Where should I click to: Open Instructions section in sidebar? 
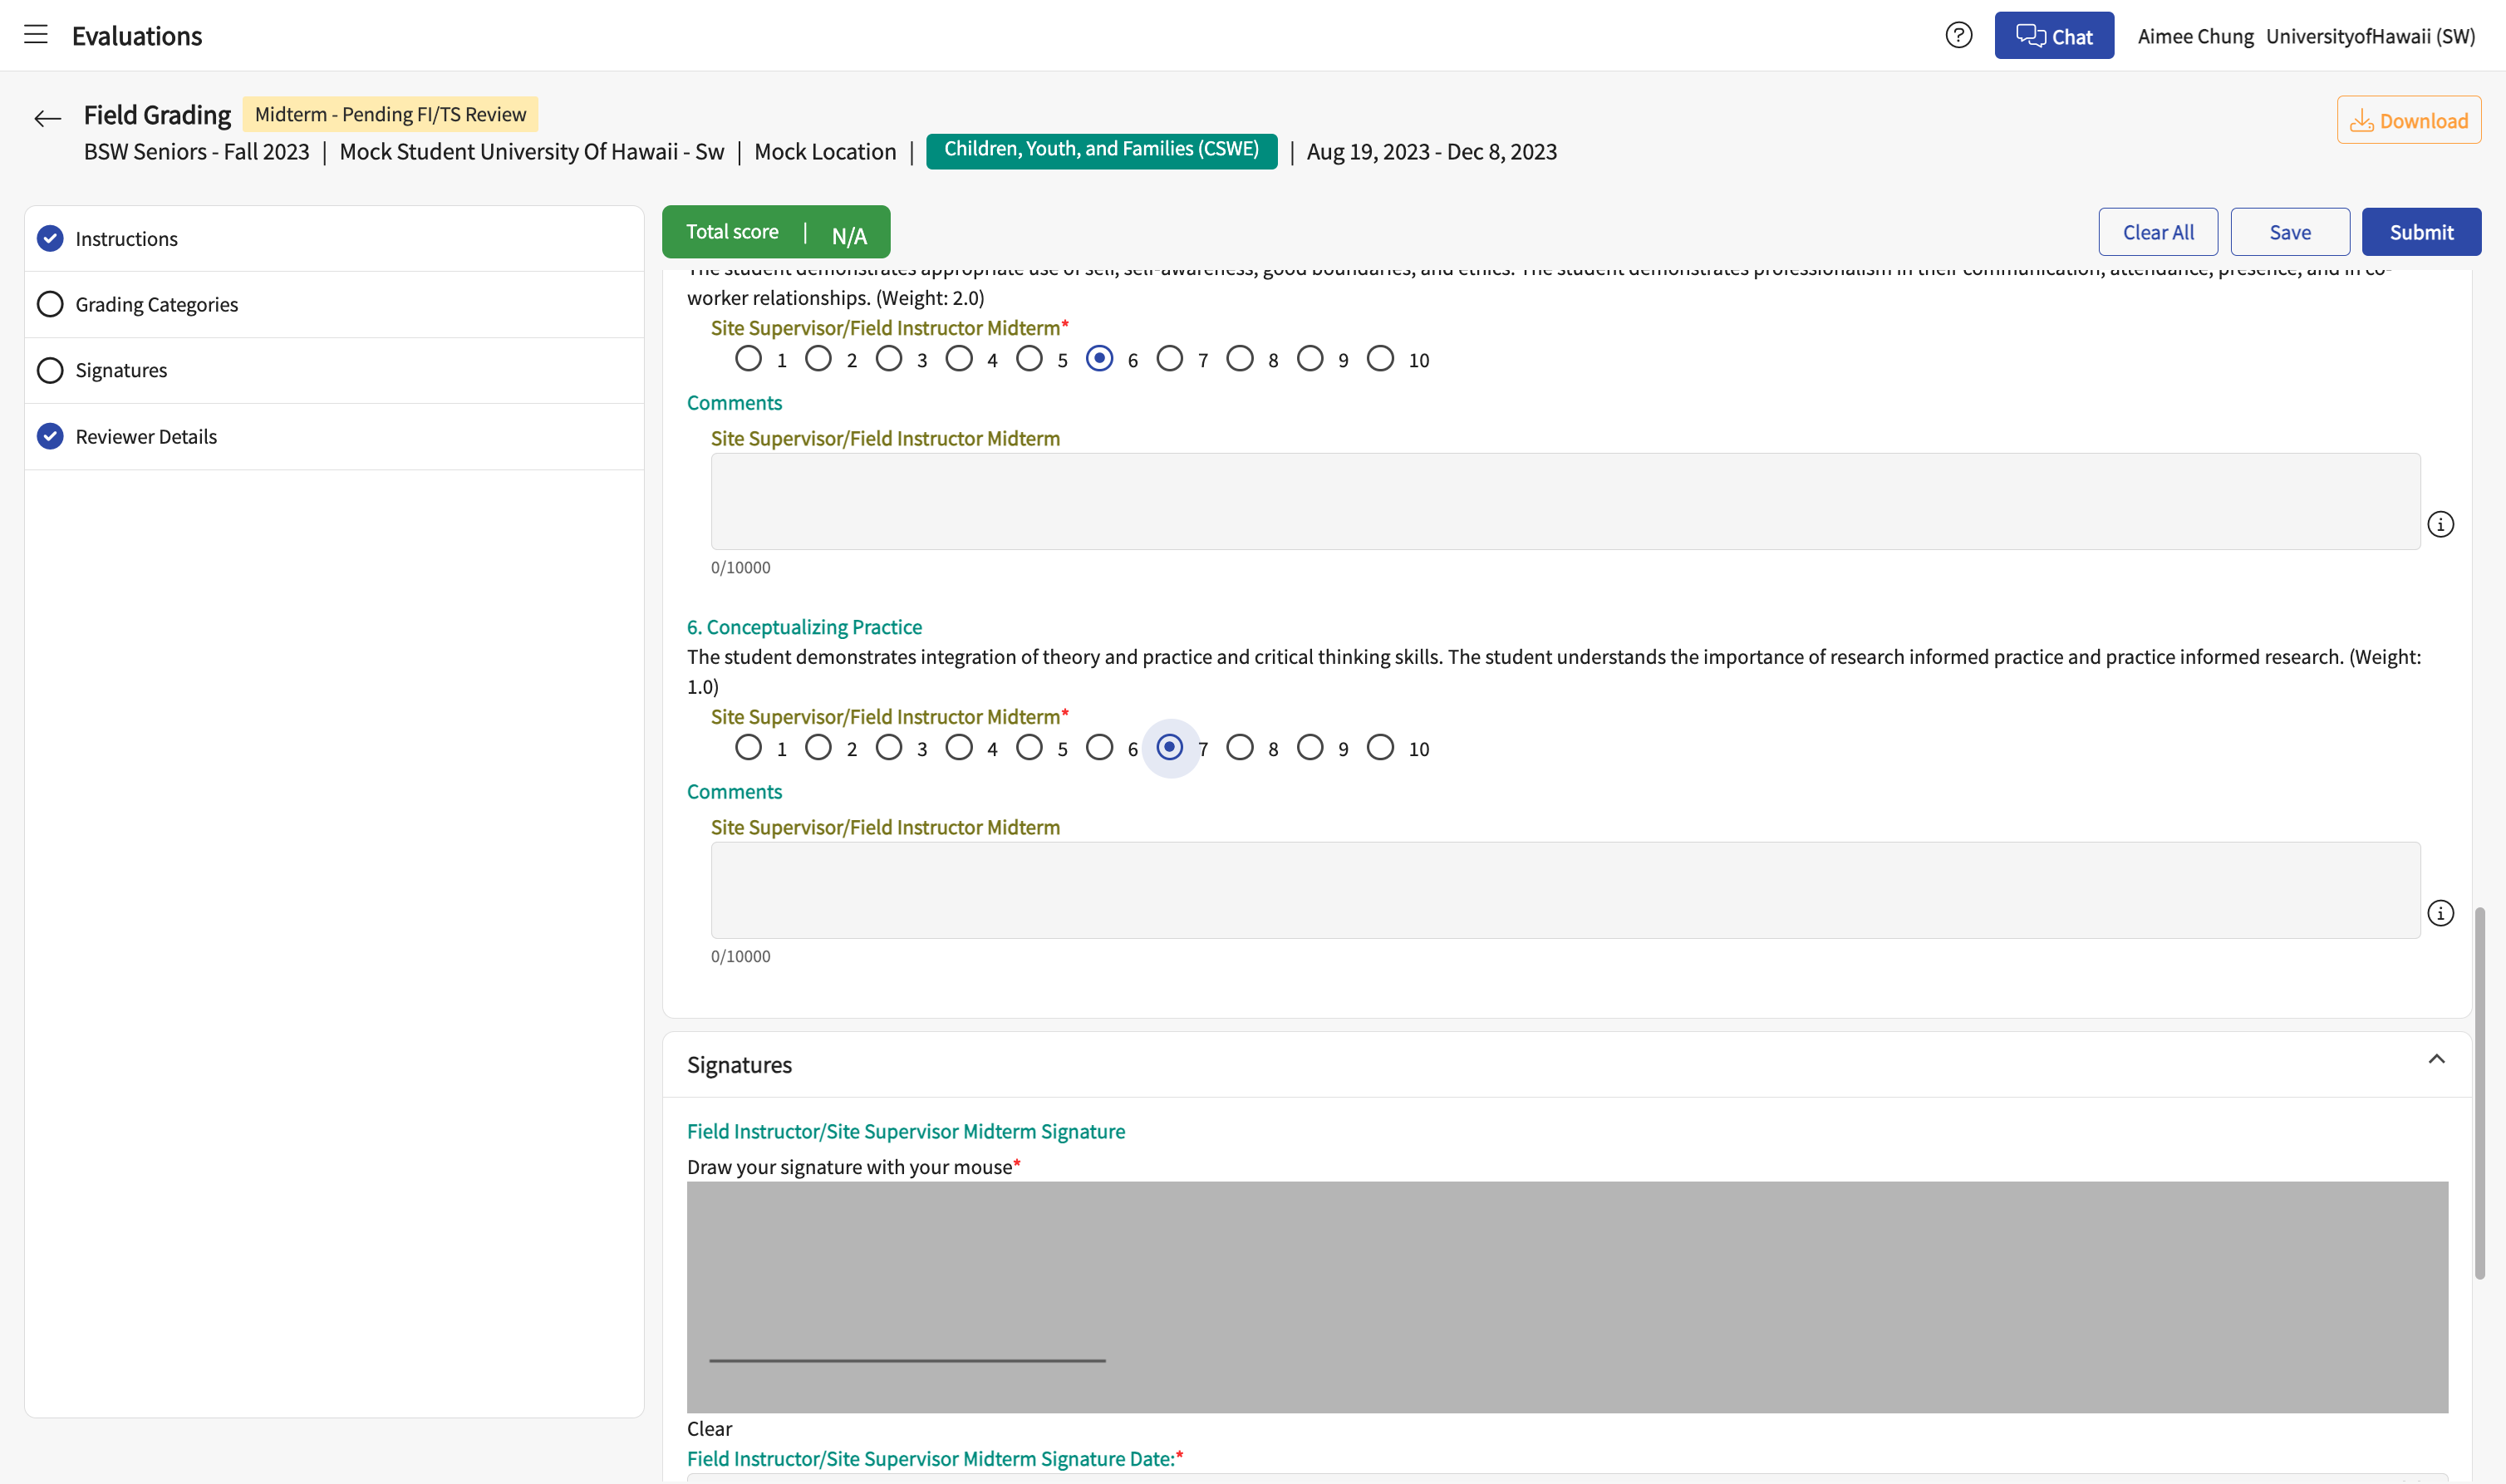334,239
